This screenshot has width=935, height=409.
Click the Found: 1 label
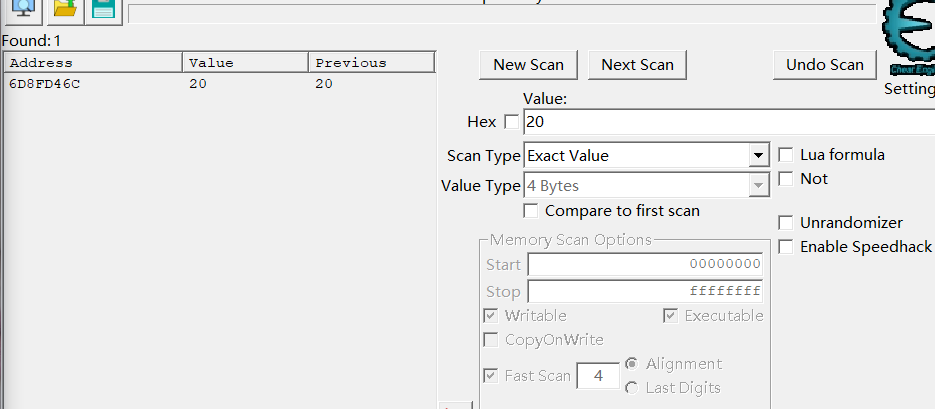tap(31, 41)
